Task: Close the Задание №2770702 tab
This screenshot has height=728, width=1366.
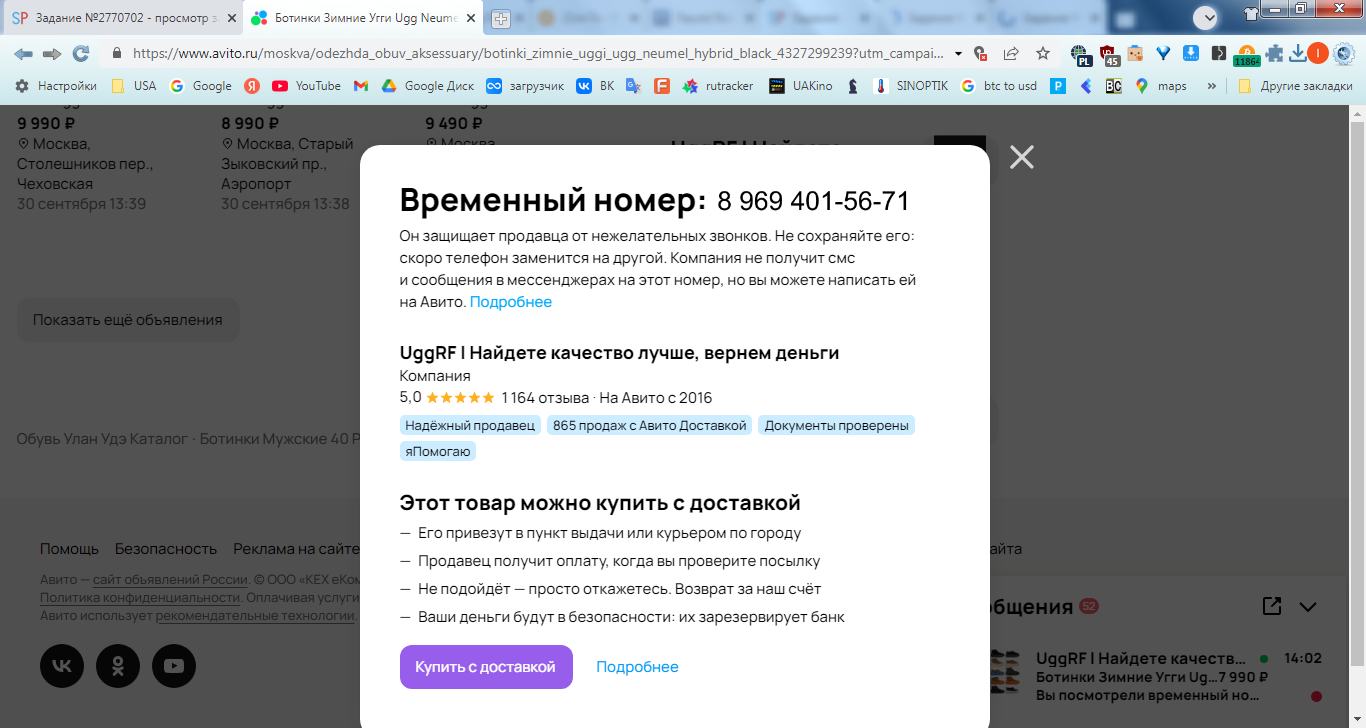Action: coord(231,18)
